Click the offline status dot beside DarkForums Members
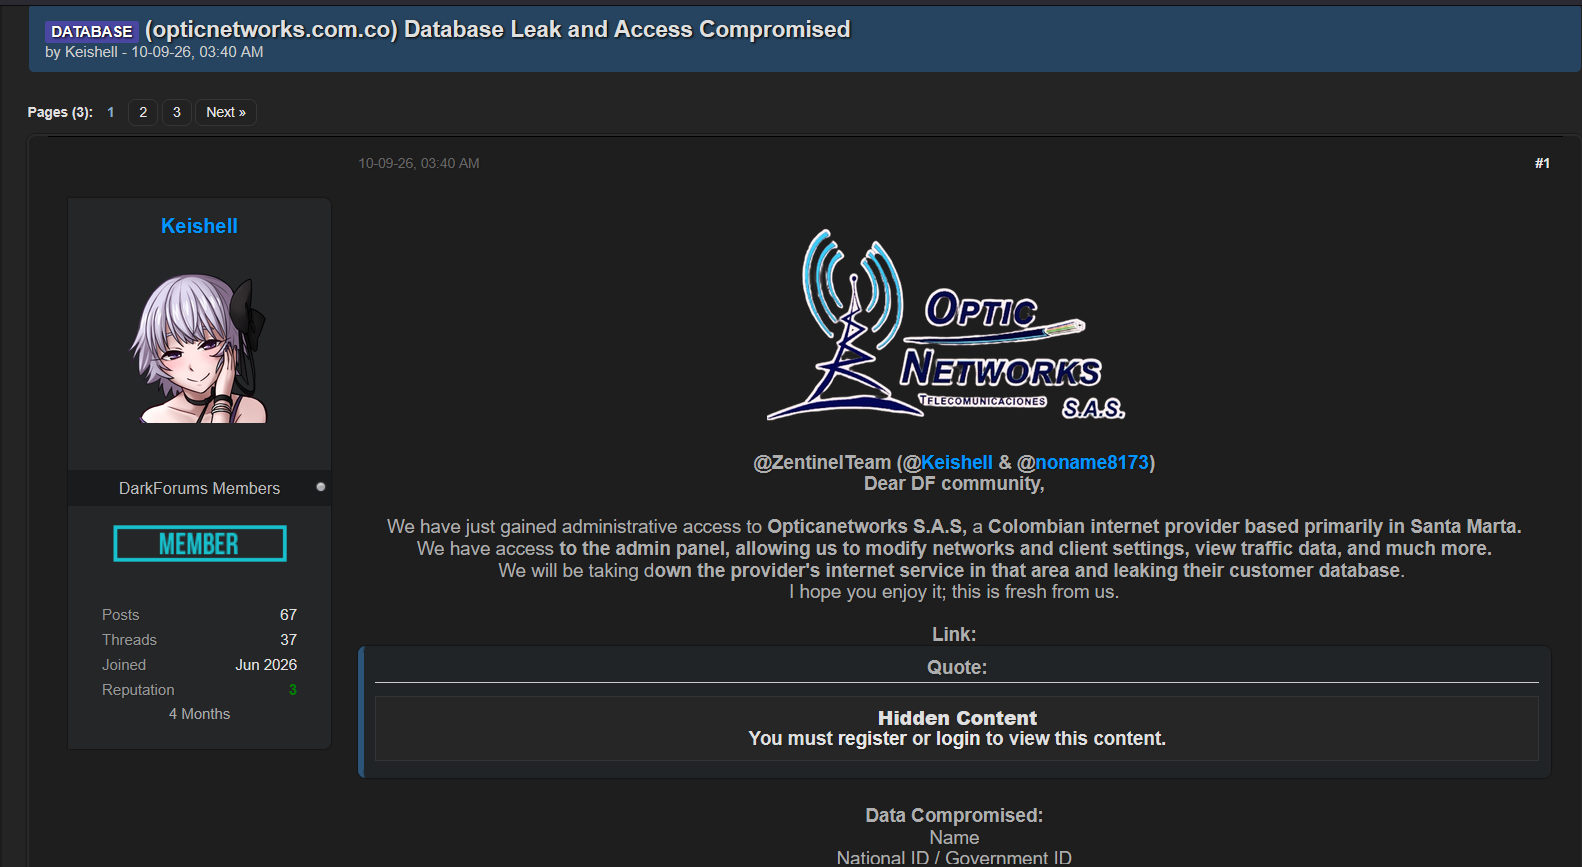This screenshot has width=1582, height=867. [321, 487]
